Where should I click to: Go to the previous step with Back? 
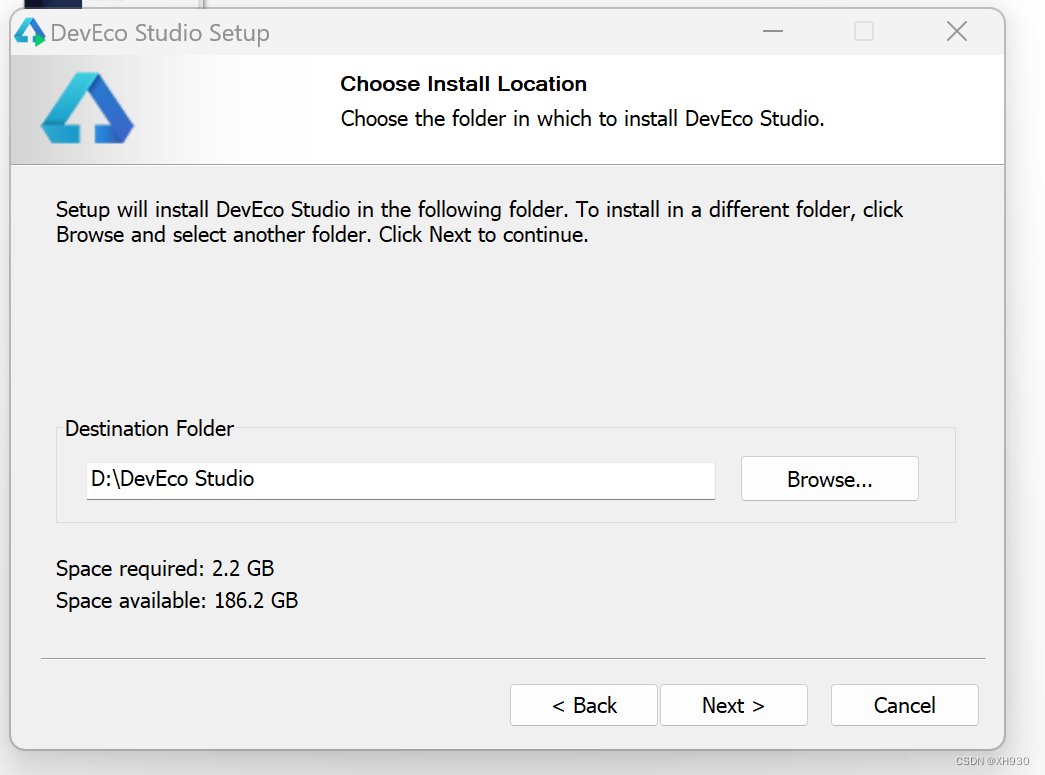(584, 705)
